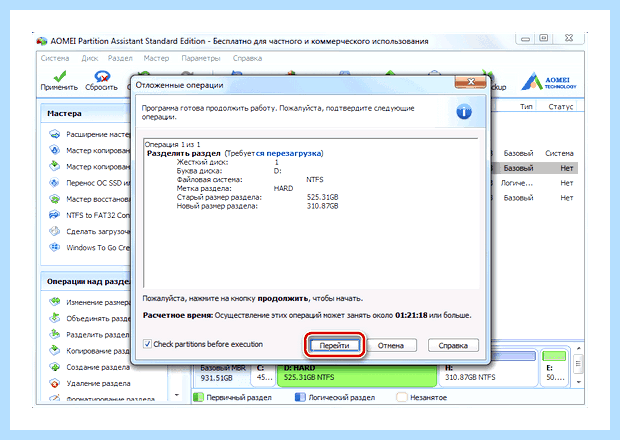The height and width of the screenshot is (440, 620).
Task: Click the Первичный раздел green legend swatch
Action: coord(198,397)
